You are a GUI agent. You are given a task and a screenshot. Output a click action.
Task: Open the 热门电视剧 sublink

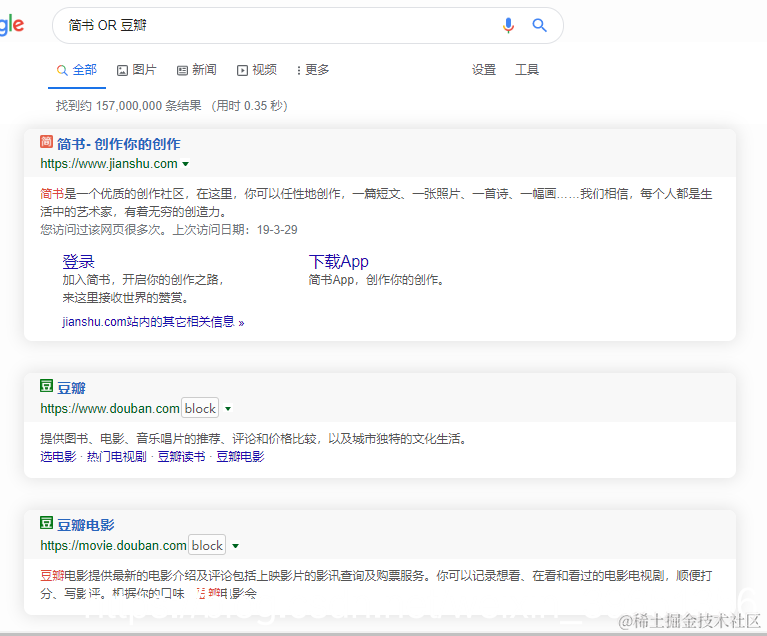(x=117, y=457)
